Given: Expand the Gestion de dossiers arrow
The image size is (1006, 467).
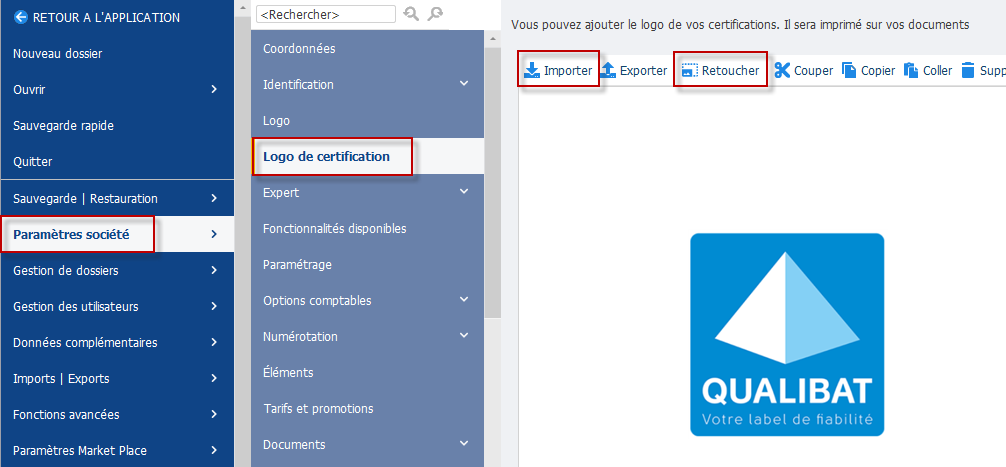Looking at the screenshot, I should click(x=215, y=270).
